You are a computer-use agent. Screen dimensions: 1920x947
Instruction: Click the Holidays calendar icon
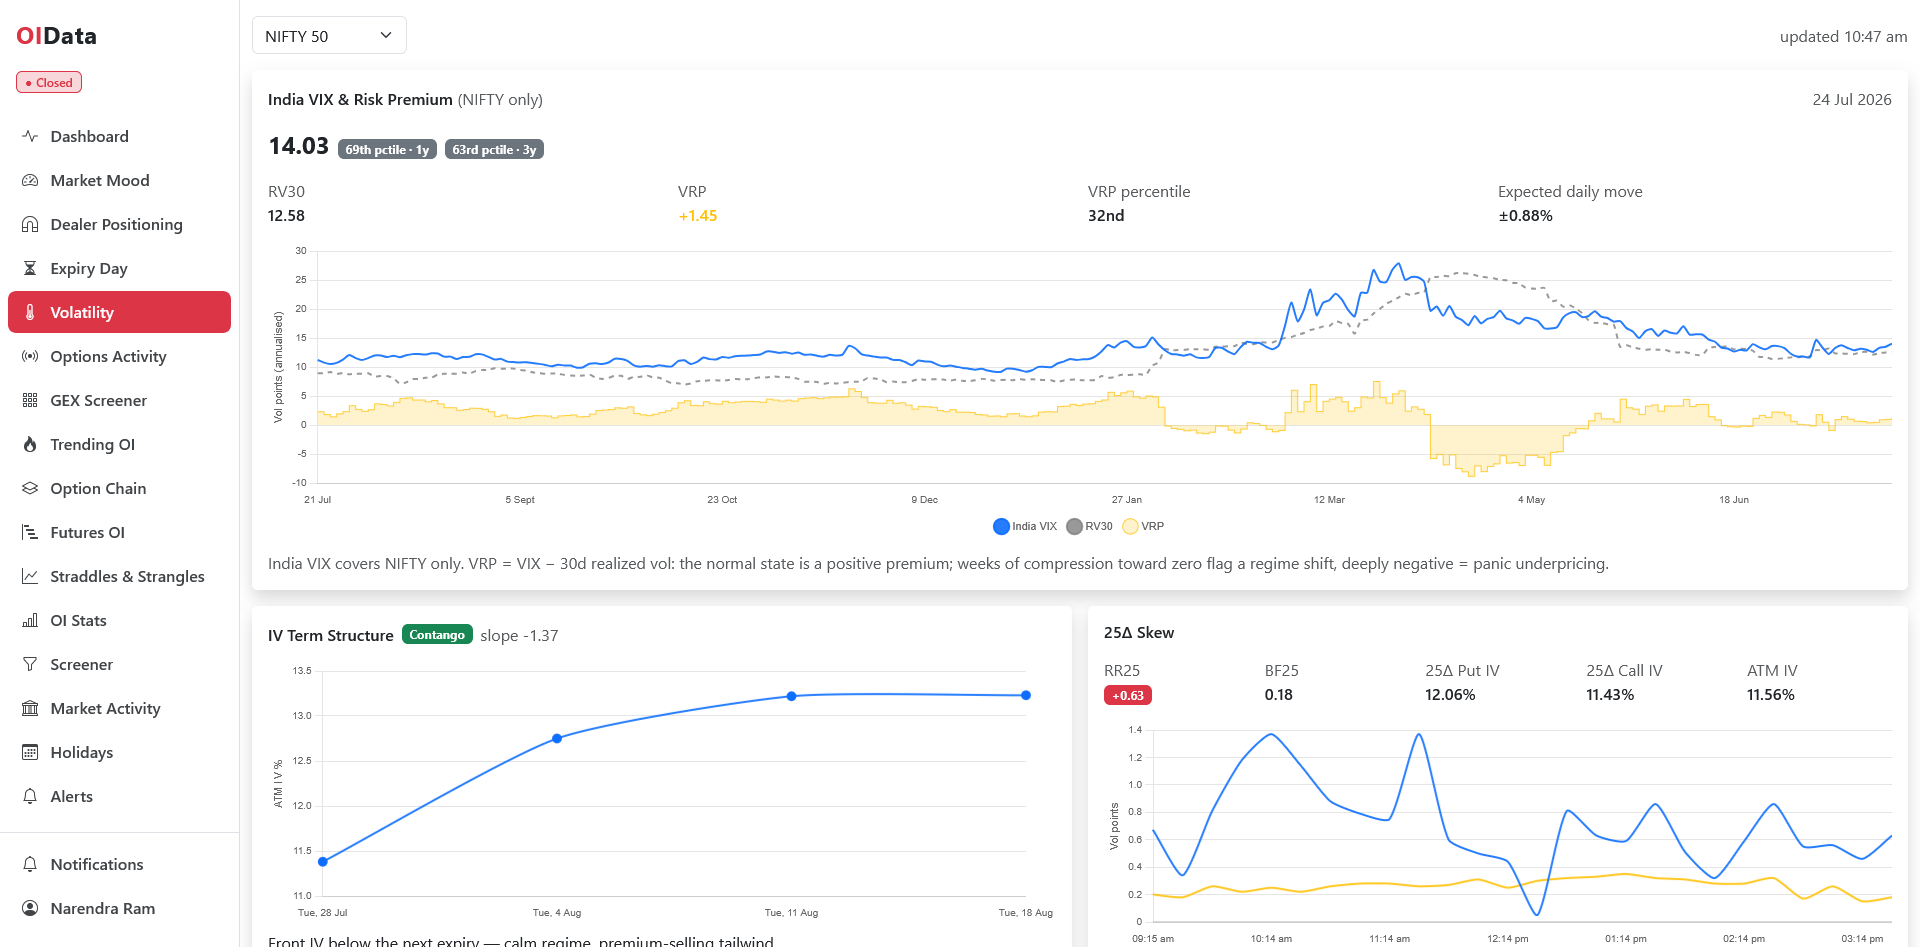30,752
